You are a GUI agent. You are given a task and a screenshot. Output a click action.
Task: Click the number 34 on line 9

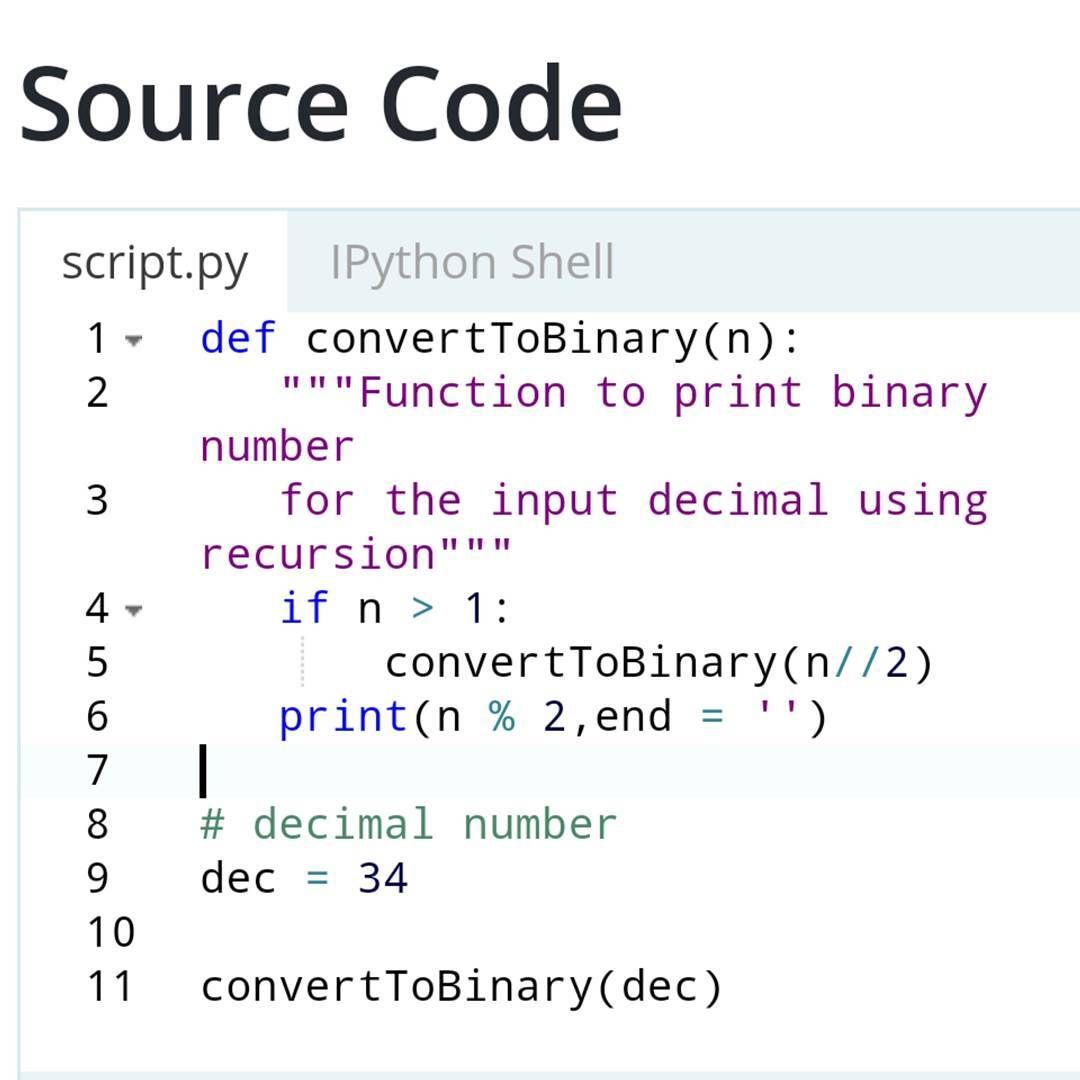point(383,878)
